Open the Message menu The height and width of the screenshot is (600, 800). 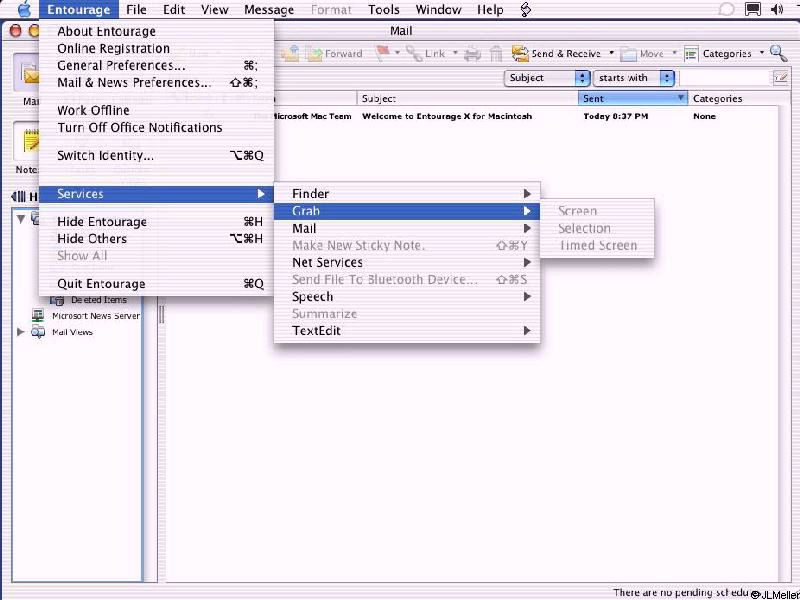coord(269,10)
